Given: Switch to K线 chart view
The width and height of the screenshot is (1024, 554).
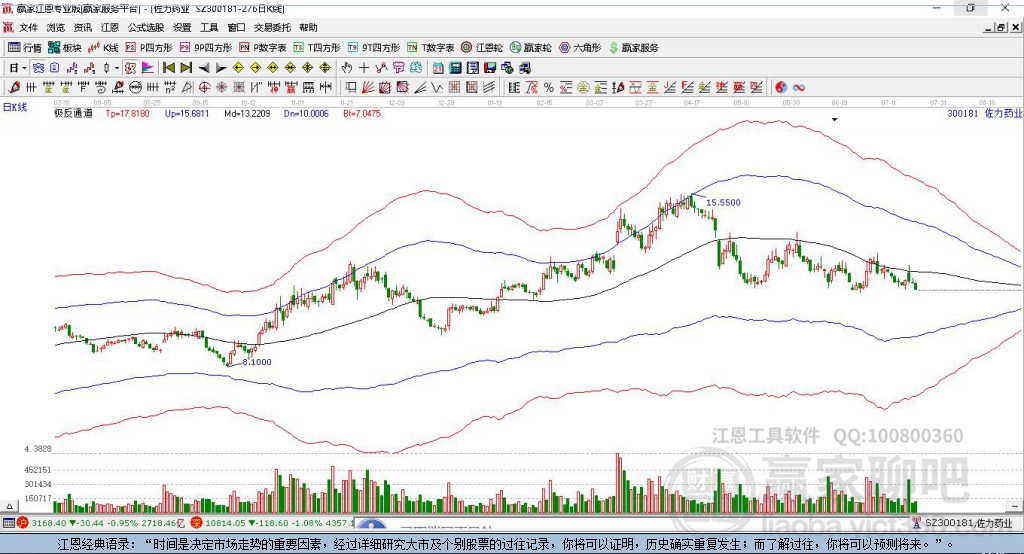Looking at the screenshot, I should coord(103,48).
